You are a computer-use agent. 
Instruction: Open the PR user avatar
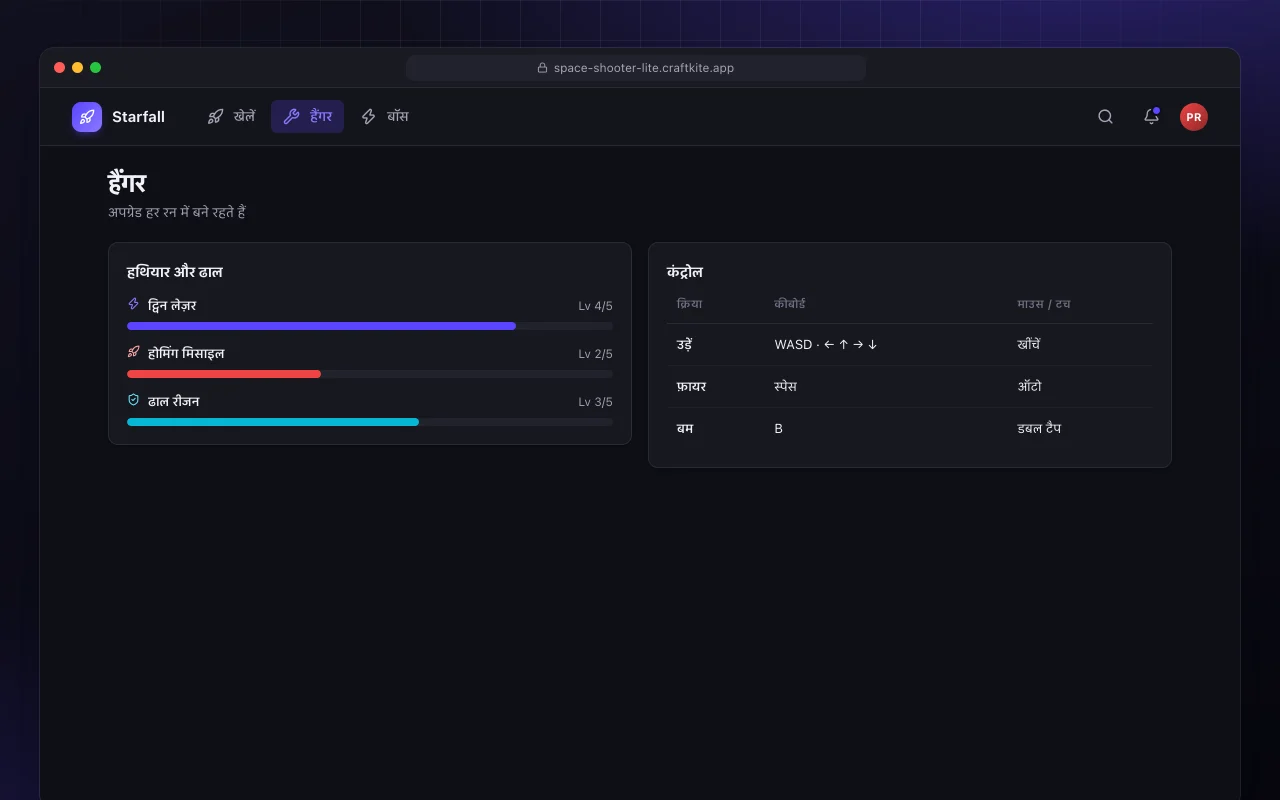coord(1193,117)
